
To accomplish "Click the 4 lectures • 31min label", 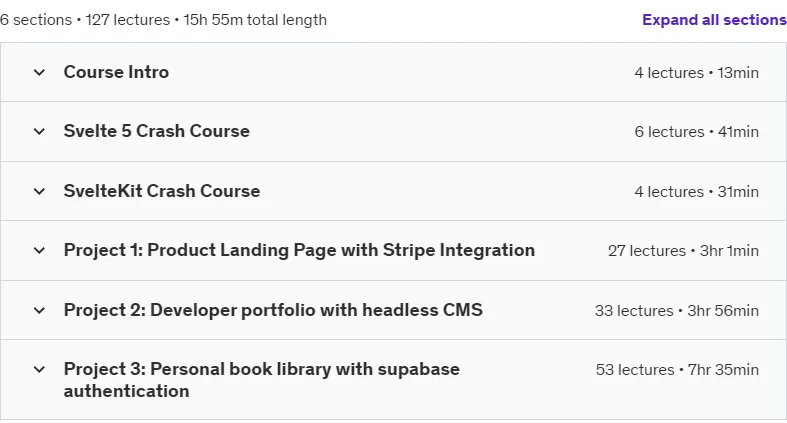I will (696, 192).
